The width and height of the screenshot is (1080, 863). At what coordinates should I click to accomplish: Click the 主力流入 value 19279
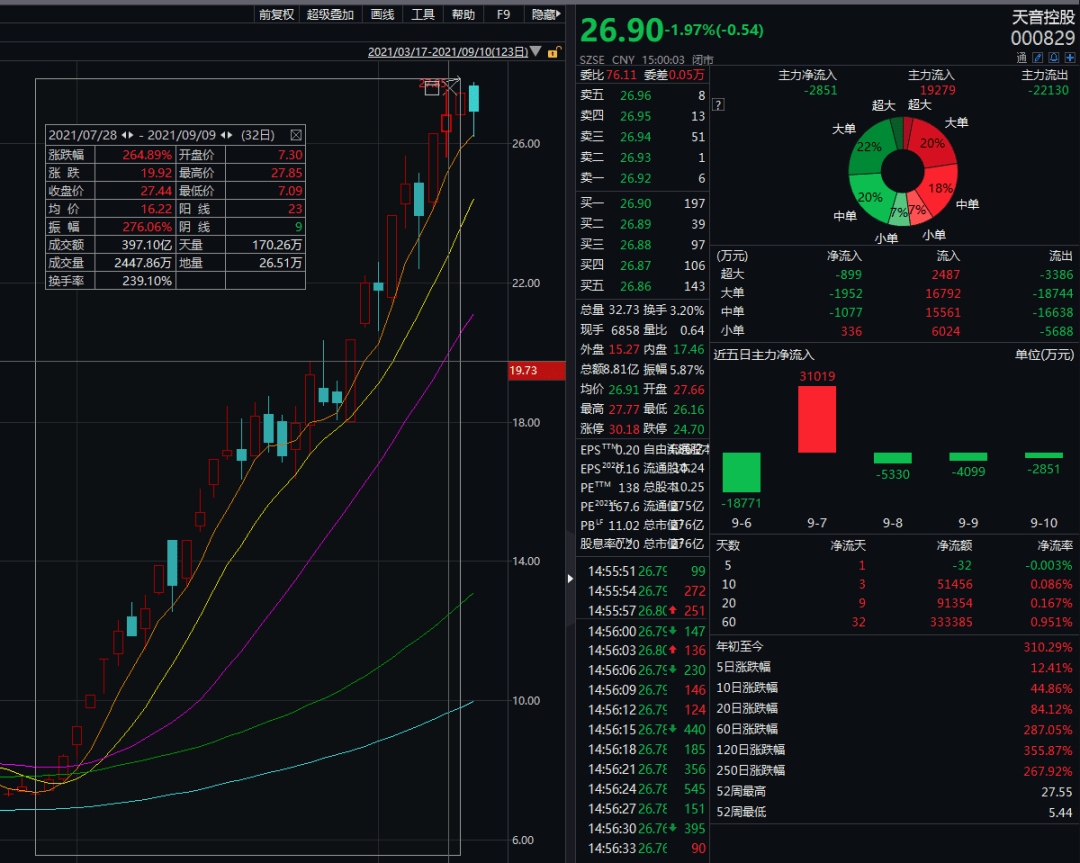tap(937, 90)
